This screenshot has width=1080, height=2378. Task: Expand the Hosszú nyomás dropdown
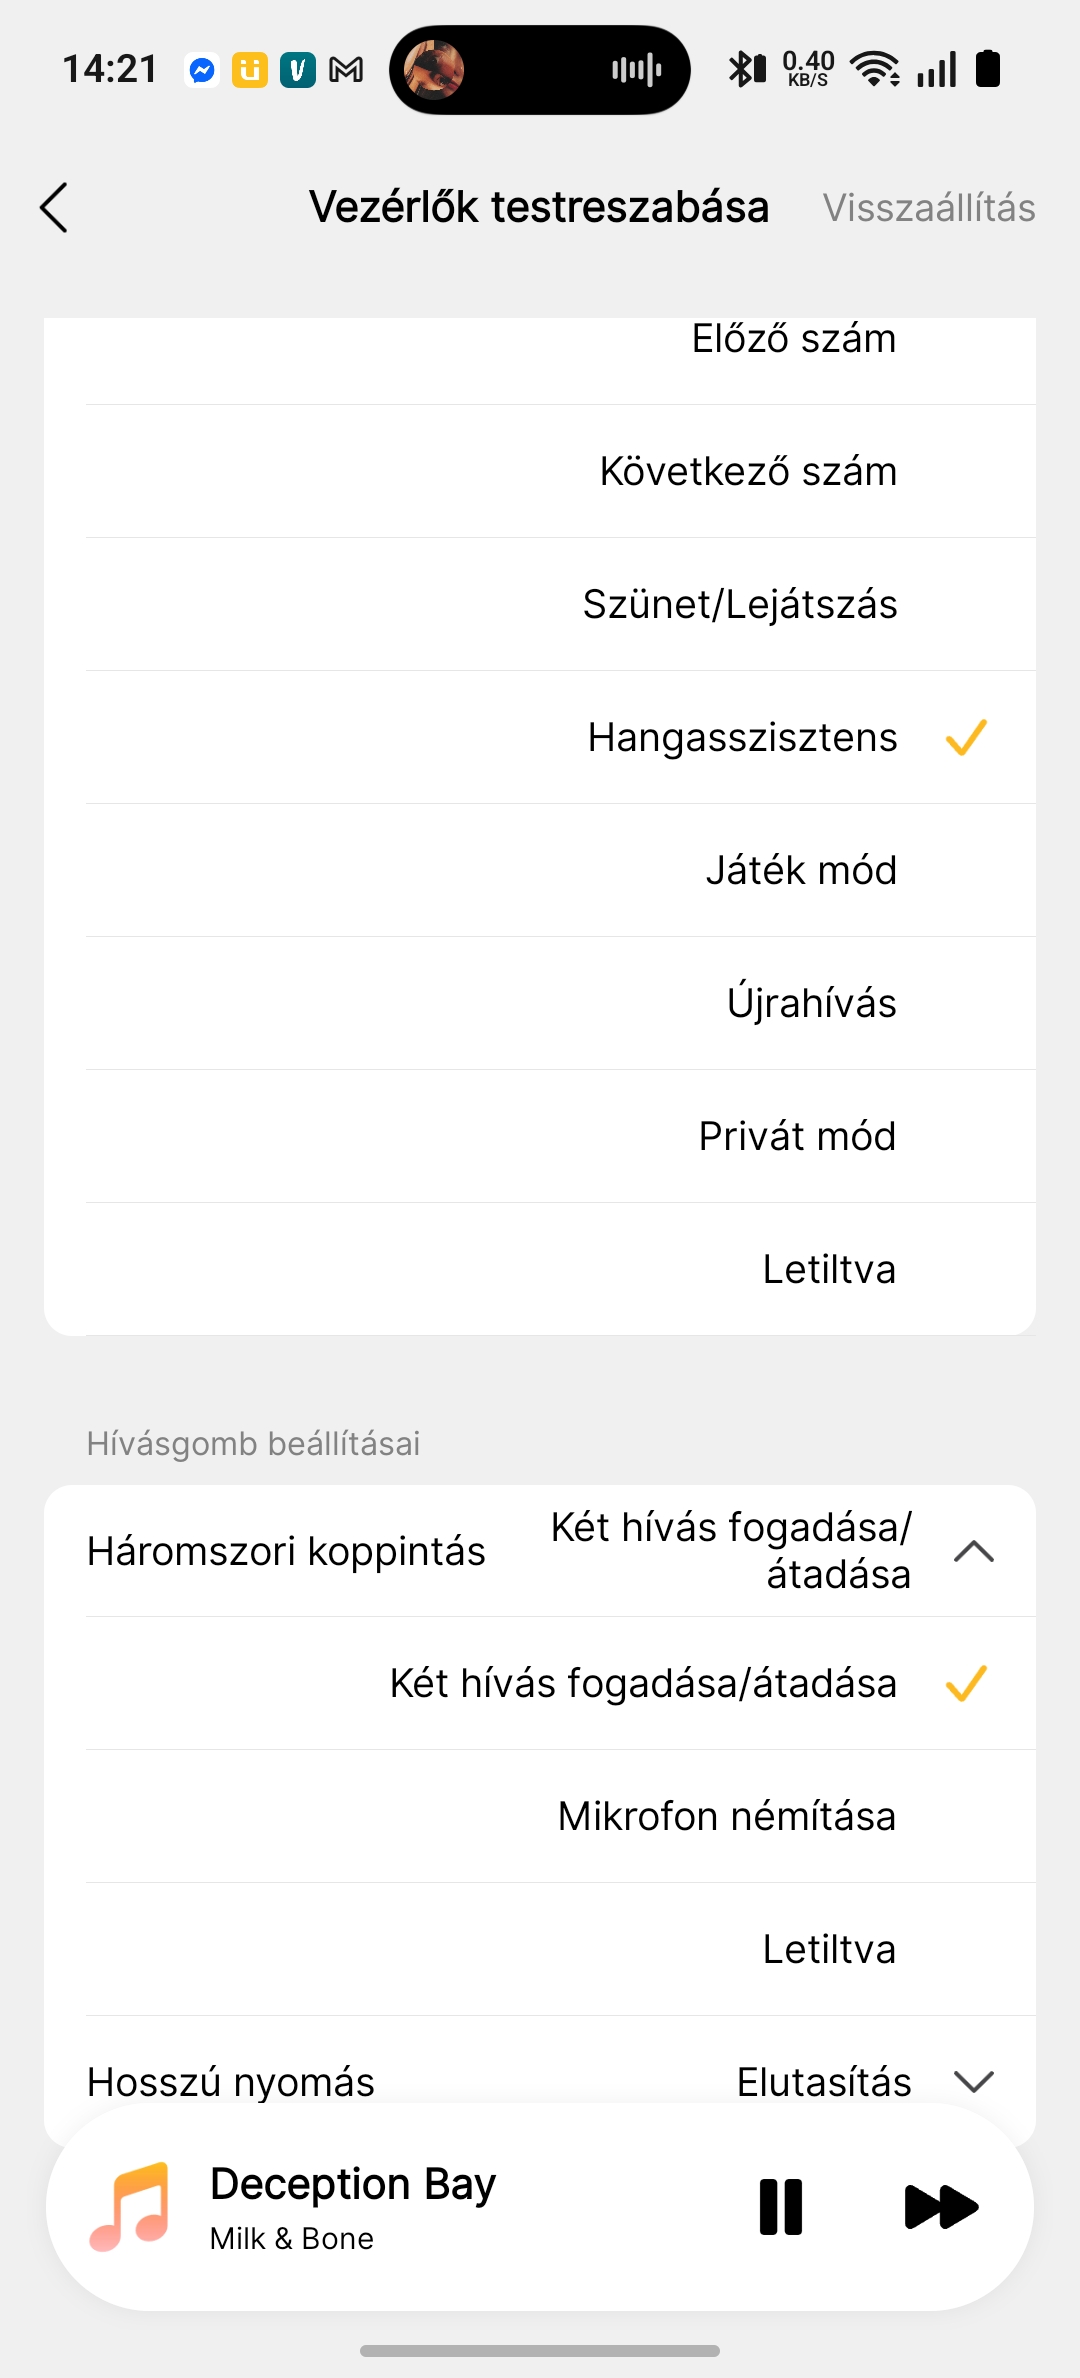[x=973, y=2082]
